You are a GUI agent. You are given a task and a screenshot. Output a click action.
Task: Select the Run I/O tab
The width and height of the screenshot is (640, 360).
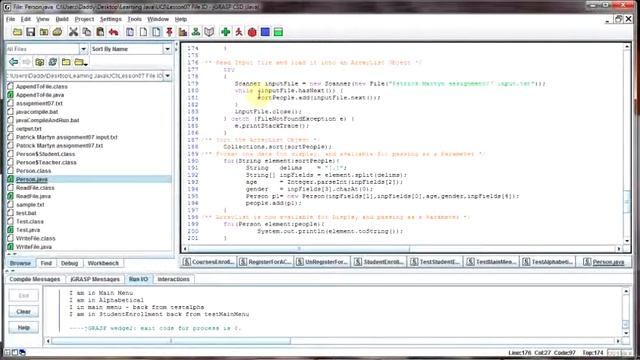point(138,279)
